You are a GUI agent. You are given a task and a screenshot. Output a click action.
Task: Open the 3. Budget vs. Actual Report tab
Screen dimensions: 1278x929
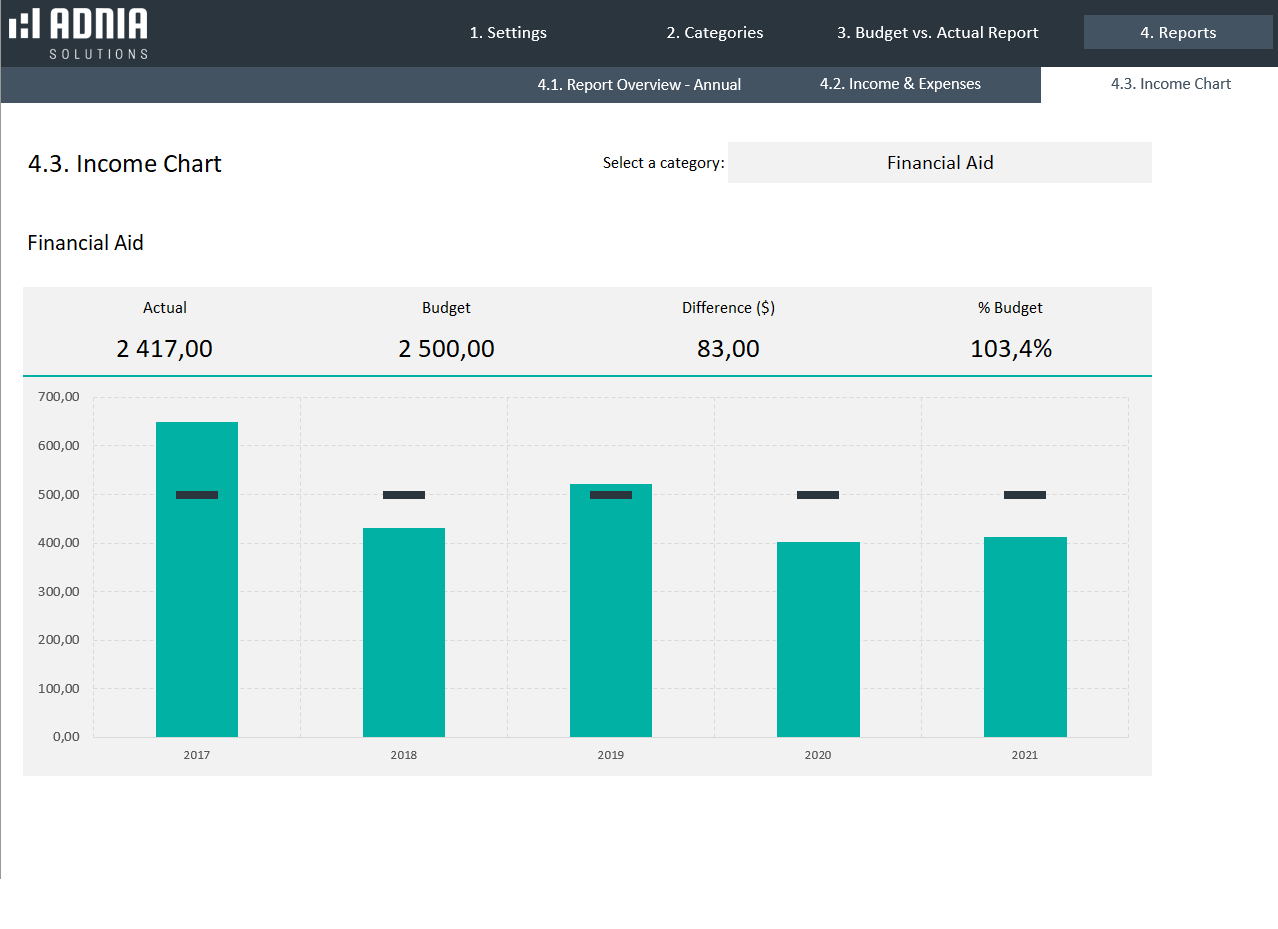937,33
